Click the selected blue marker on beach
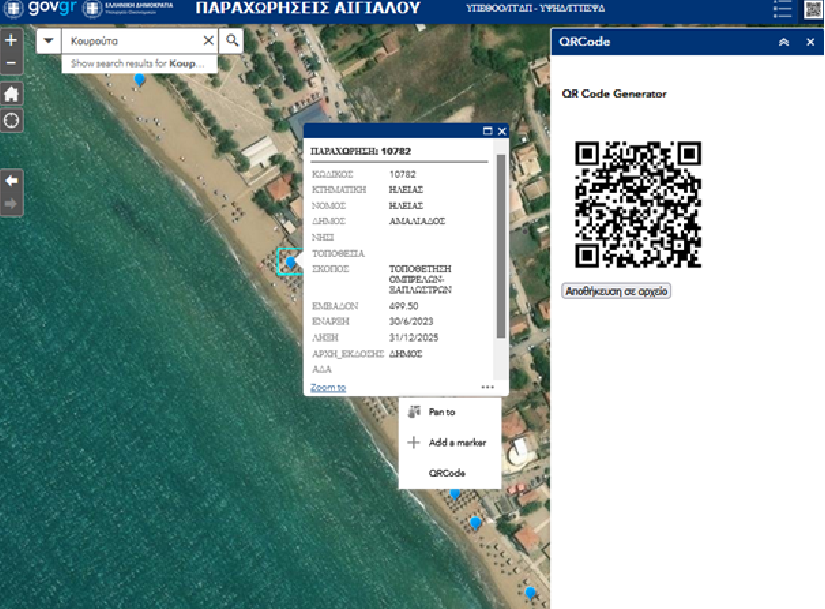825x609 pixels. [290, 262]
